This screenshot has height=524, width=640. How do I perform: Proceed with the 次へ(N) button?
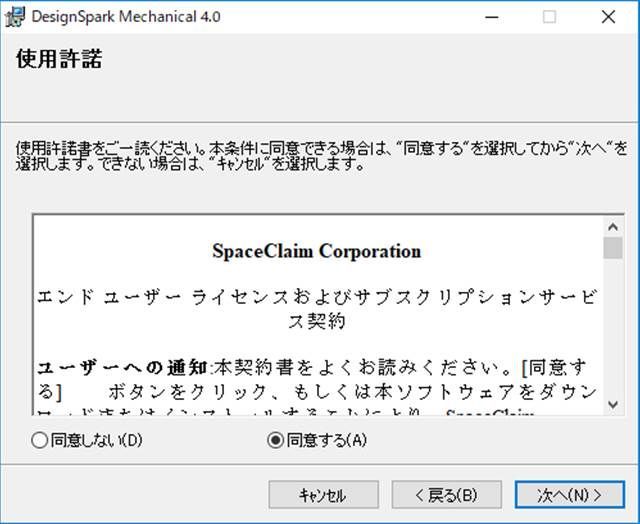coord(570,495)
